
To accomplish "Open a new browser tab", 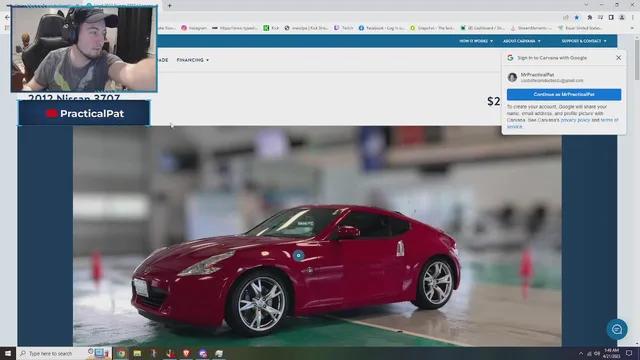I will (169, 5).
